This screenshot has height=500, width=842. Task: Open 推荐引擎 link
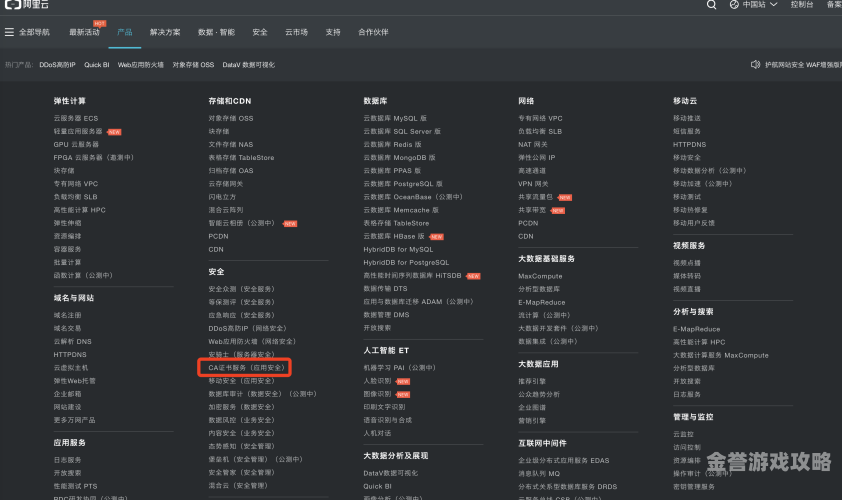point(532,381)
